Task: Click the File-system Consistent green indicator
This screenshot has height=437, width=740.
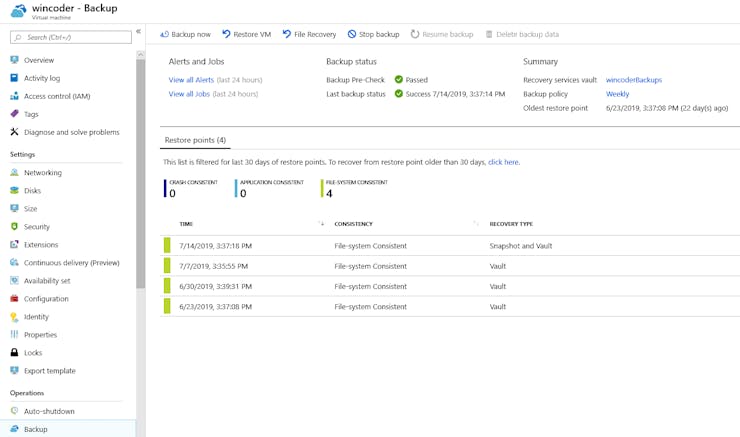Action: (x=322, y=189)
